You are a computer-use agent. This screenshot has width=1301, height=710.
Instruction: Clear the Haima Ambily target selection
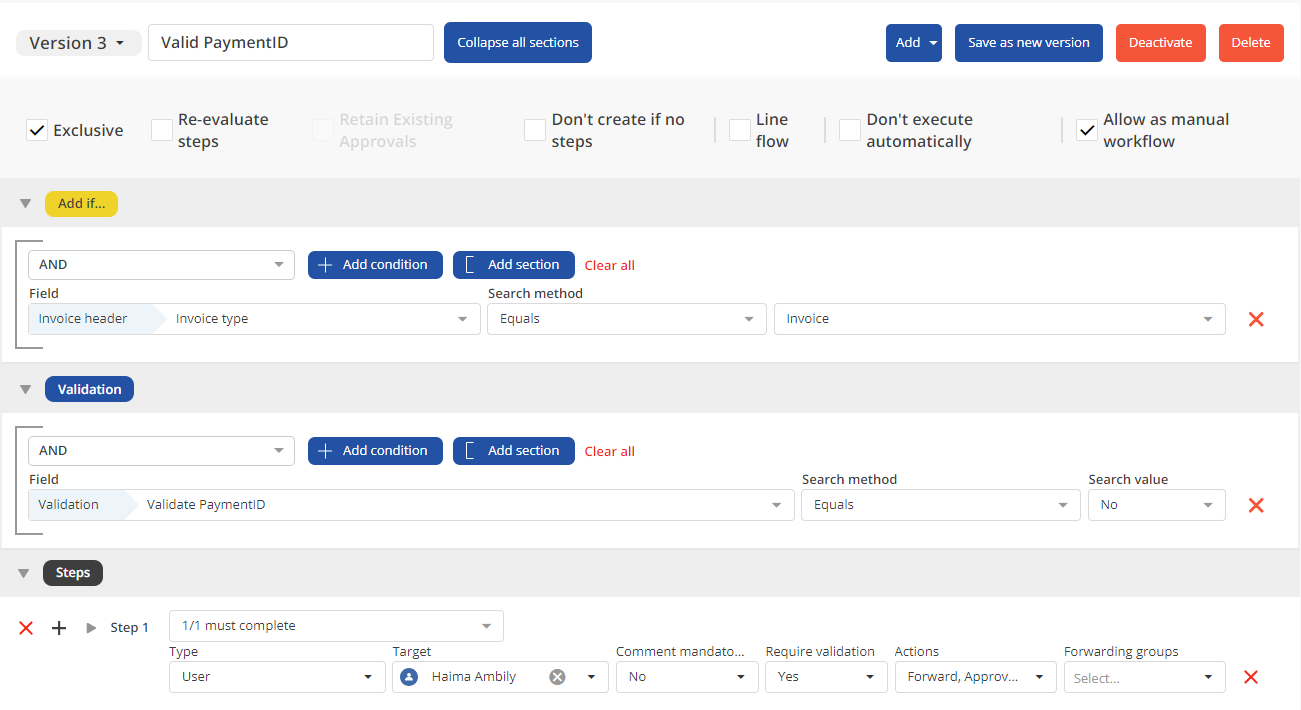(558, 677)
